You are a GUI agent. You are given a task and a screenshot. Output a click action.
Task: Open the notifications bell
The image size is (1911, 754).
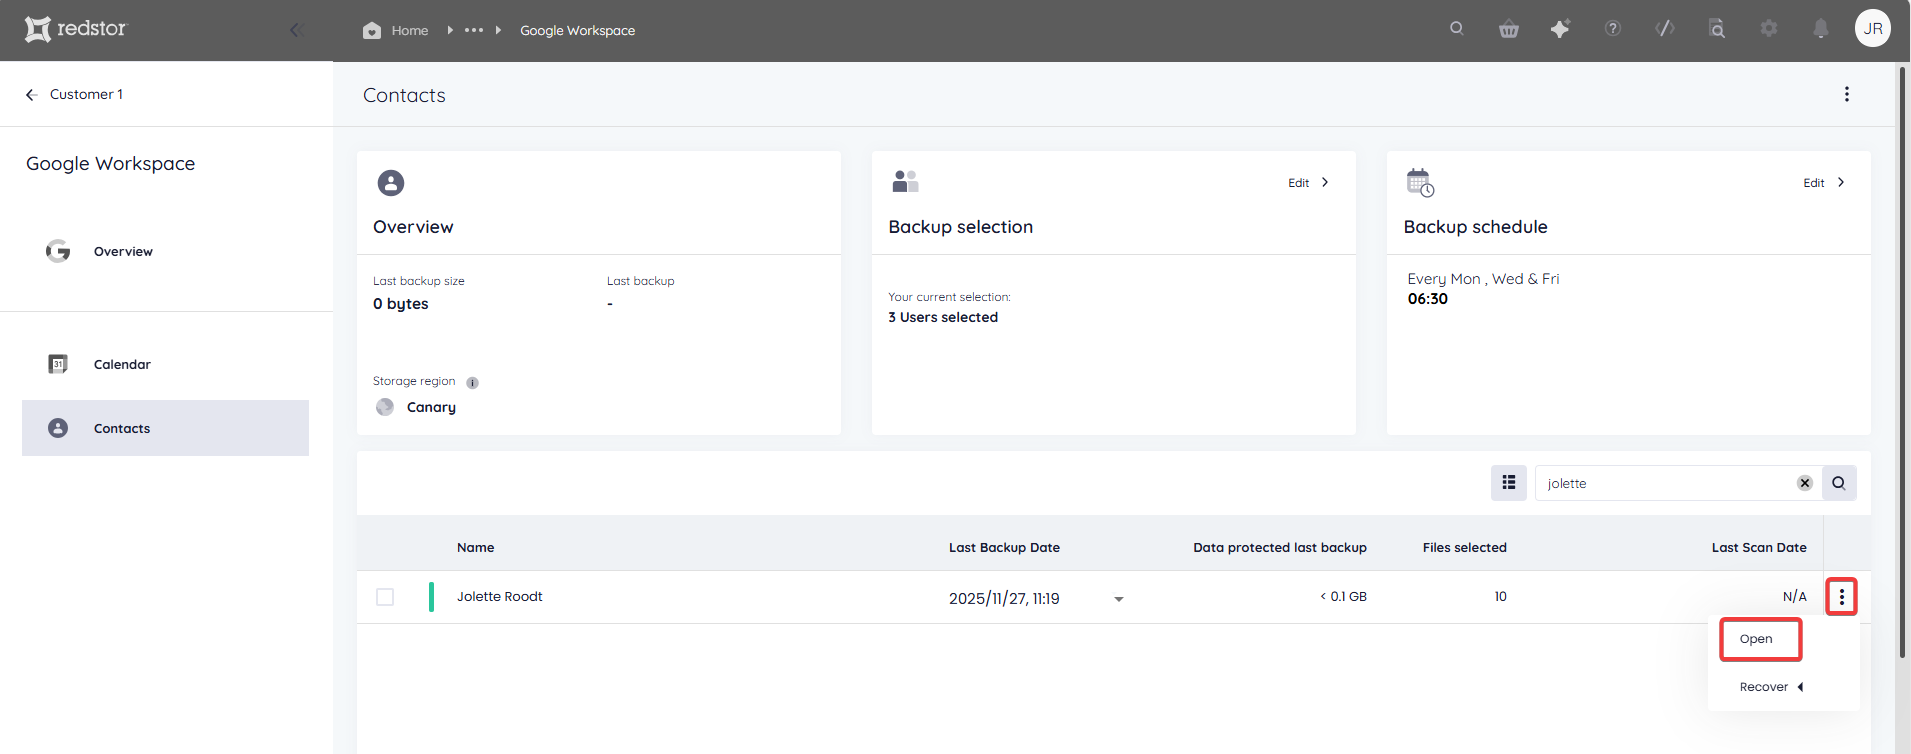(x=1821, y=29)
